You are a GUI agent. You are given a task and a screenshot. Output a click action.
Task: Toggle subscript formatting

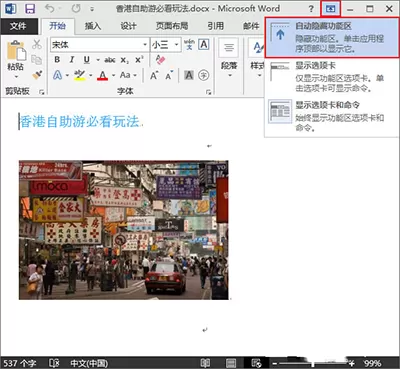pos(125,60)
